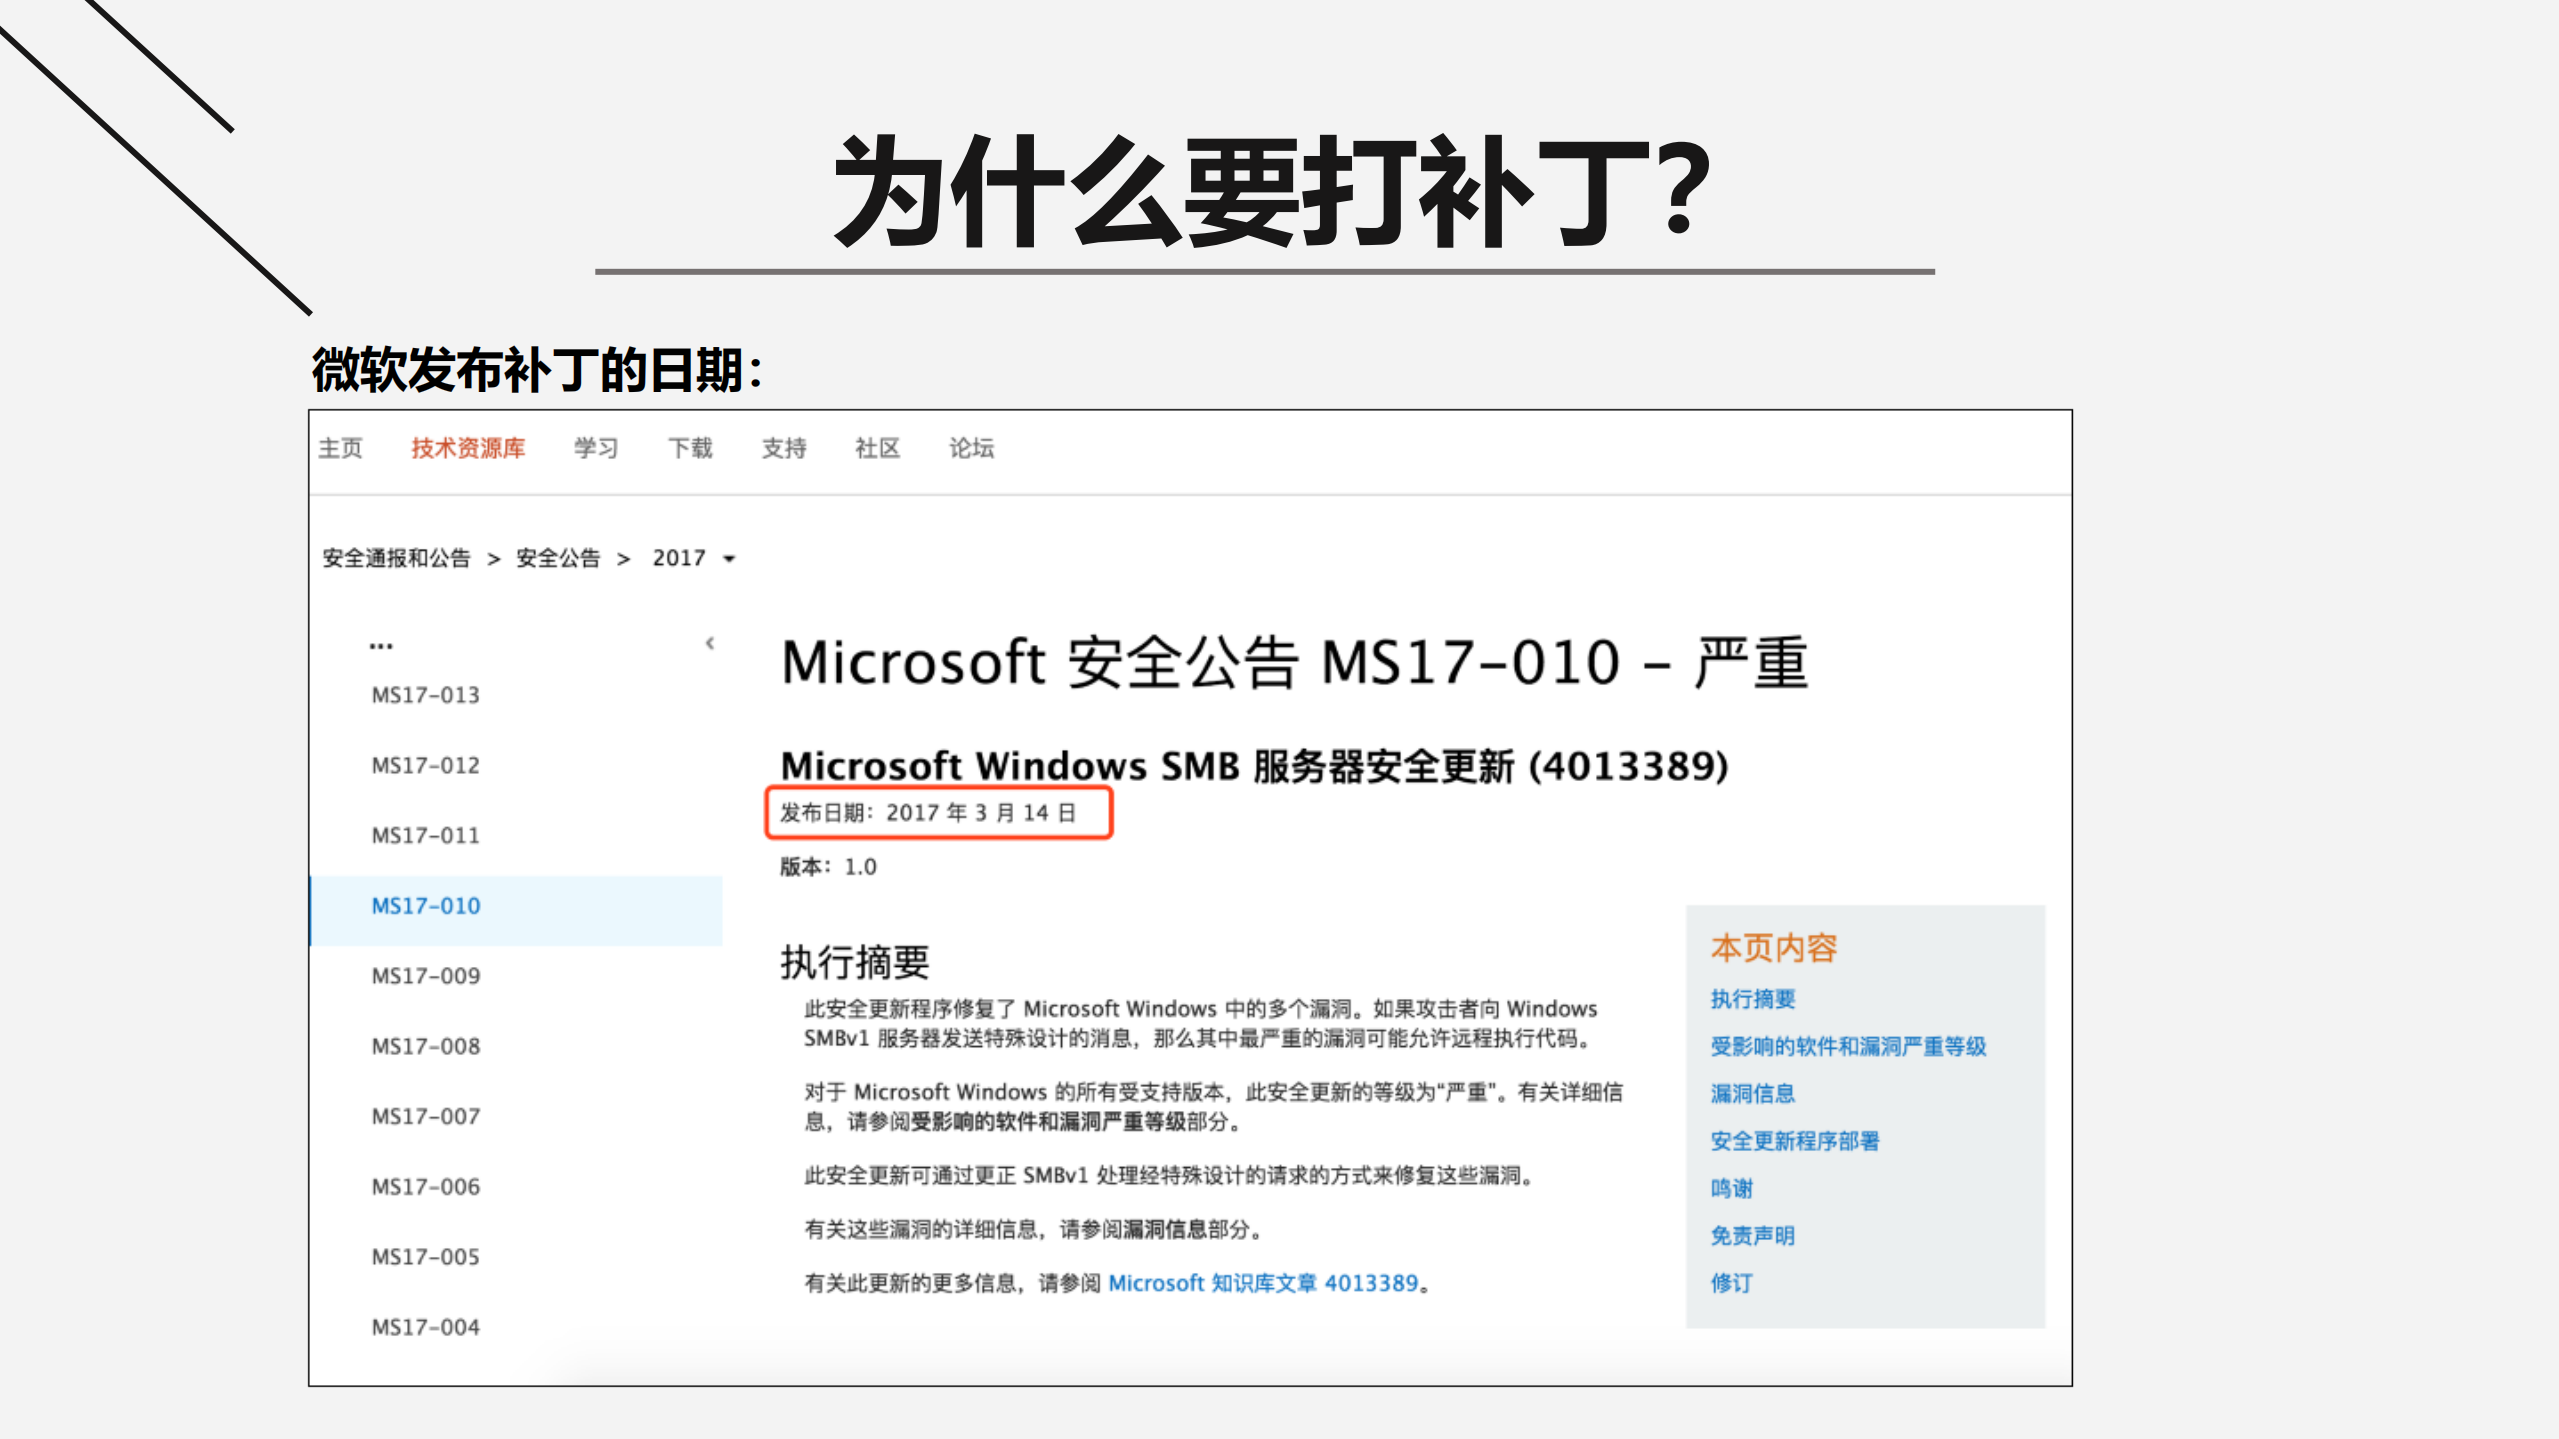The image size is (2559, 1439).
Task: Navigate to 安全通报和公告 breadcrumb
Action: click(x=395, y=558)
